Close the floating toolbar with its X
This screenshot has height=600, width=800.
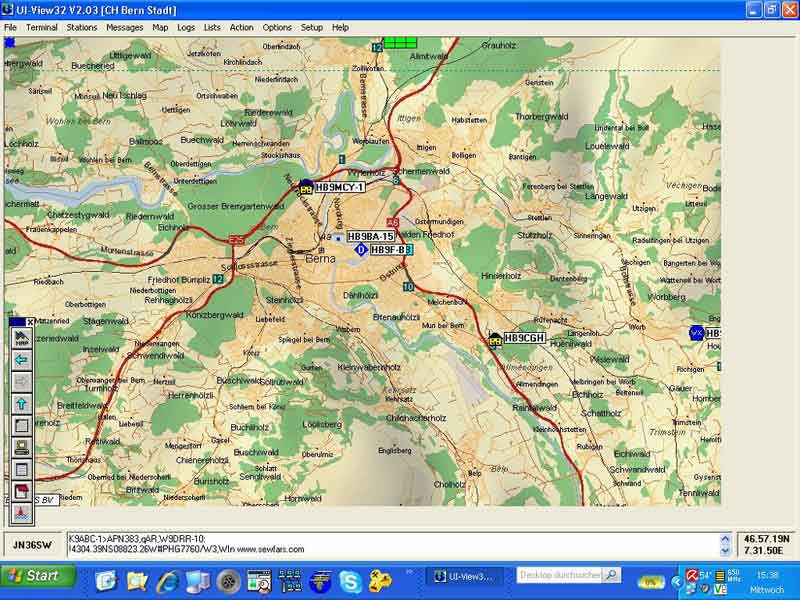coord(30,322)
